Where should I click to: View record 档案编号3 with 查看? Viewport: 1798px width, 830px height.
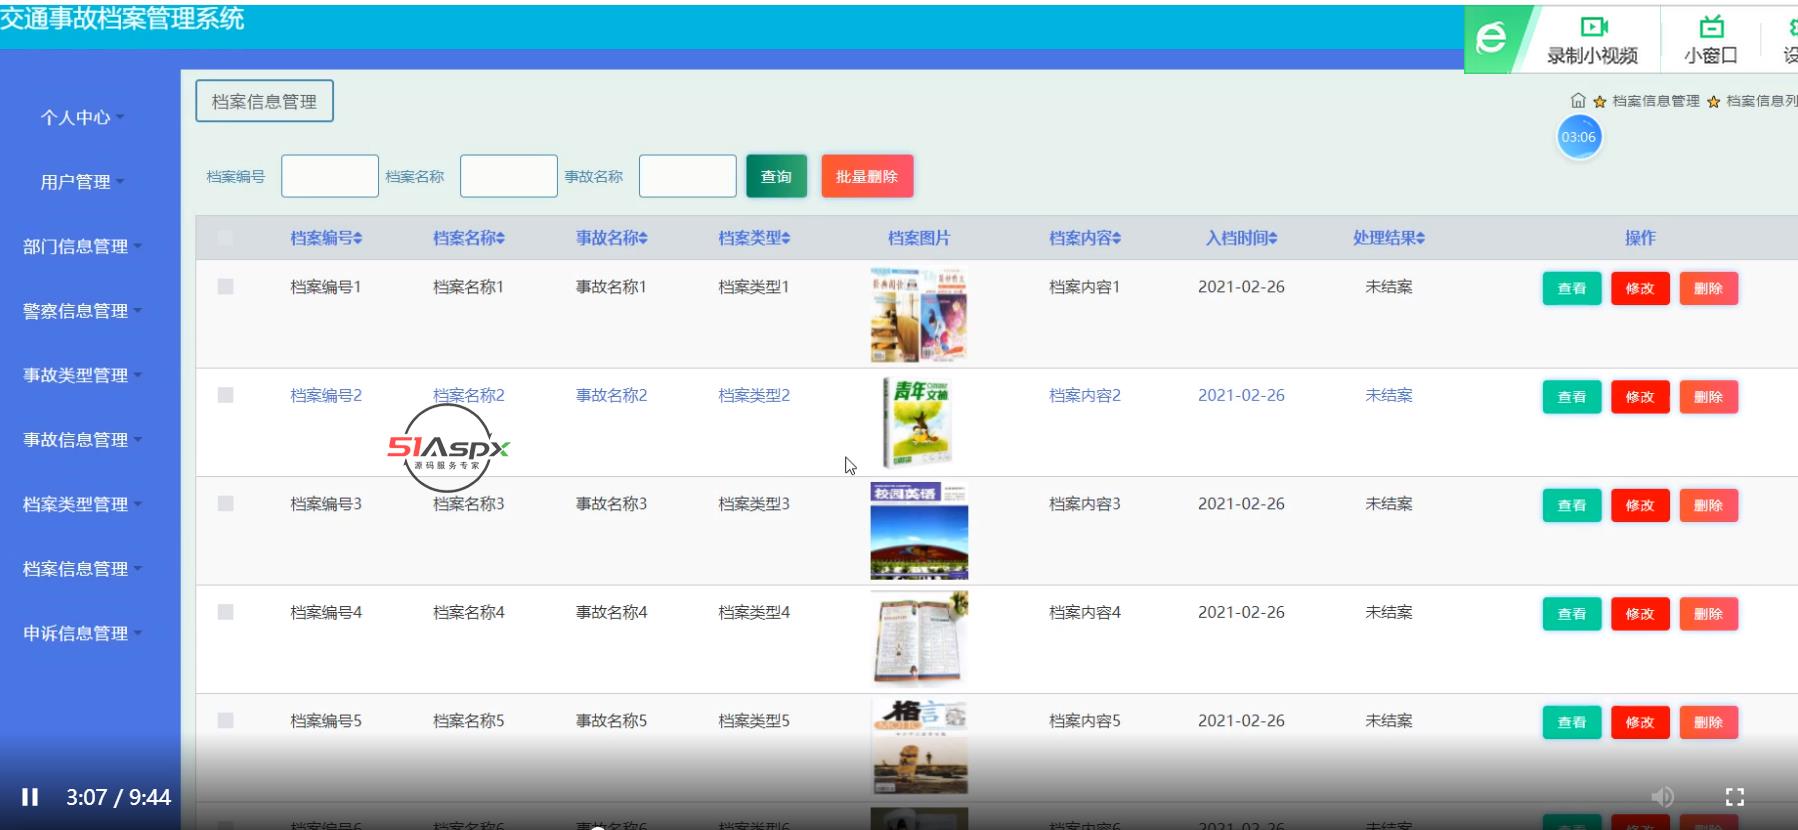1572,505
